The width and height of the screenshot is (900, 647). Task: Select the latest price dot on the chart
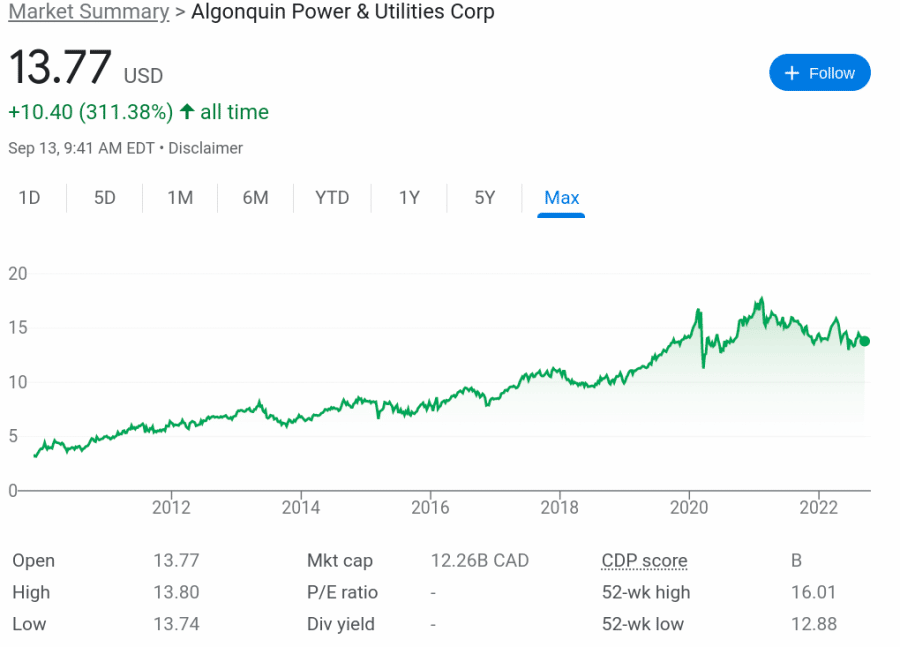point(866,341)
